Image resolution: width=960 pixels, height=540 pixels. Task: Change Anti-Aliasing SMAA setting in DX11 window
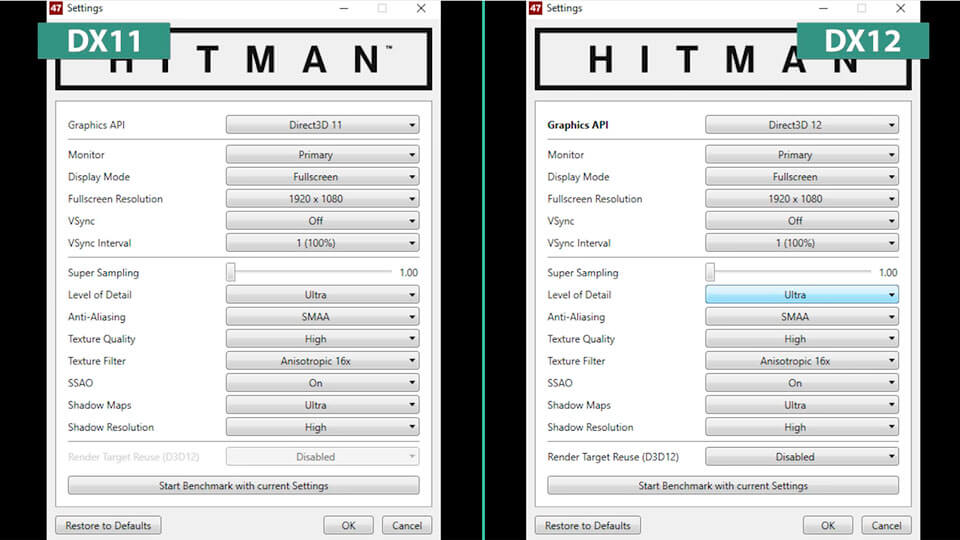323,317
